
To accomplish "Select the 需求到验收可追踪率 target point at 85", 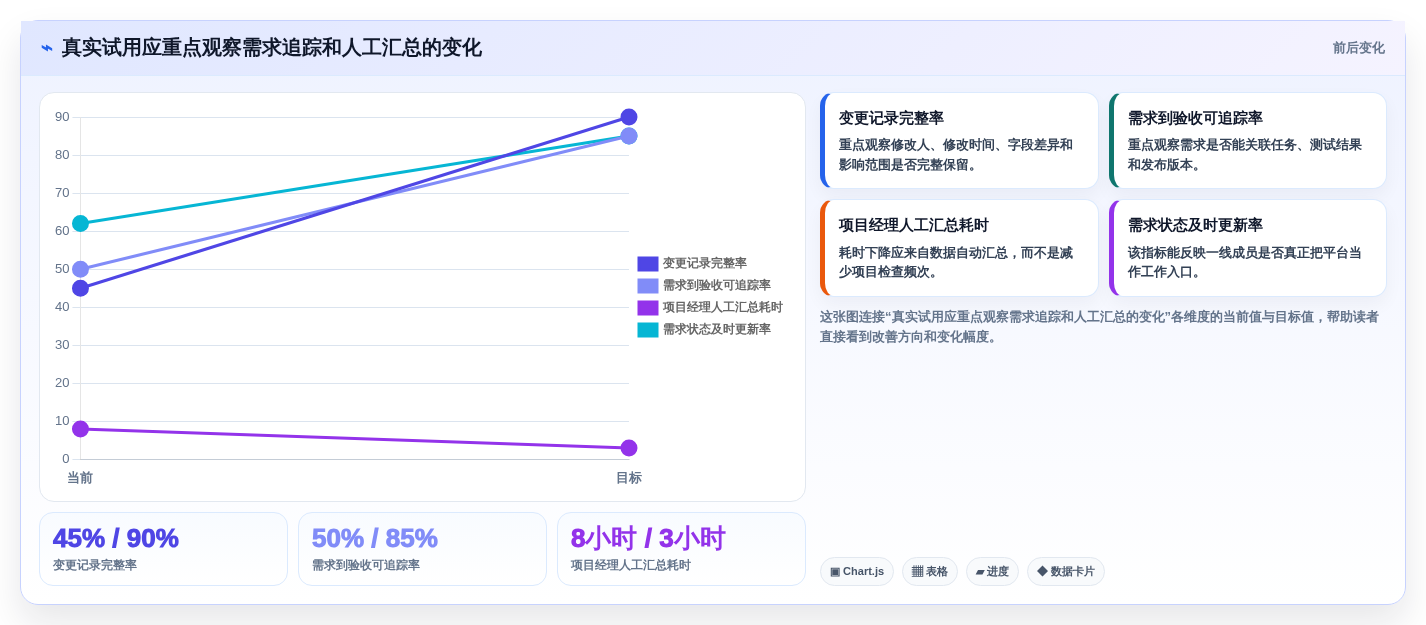I will [x=629, y=136].
